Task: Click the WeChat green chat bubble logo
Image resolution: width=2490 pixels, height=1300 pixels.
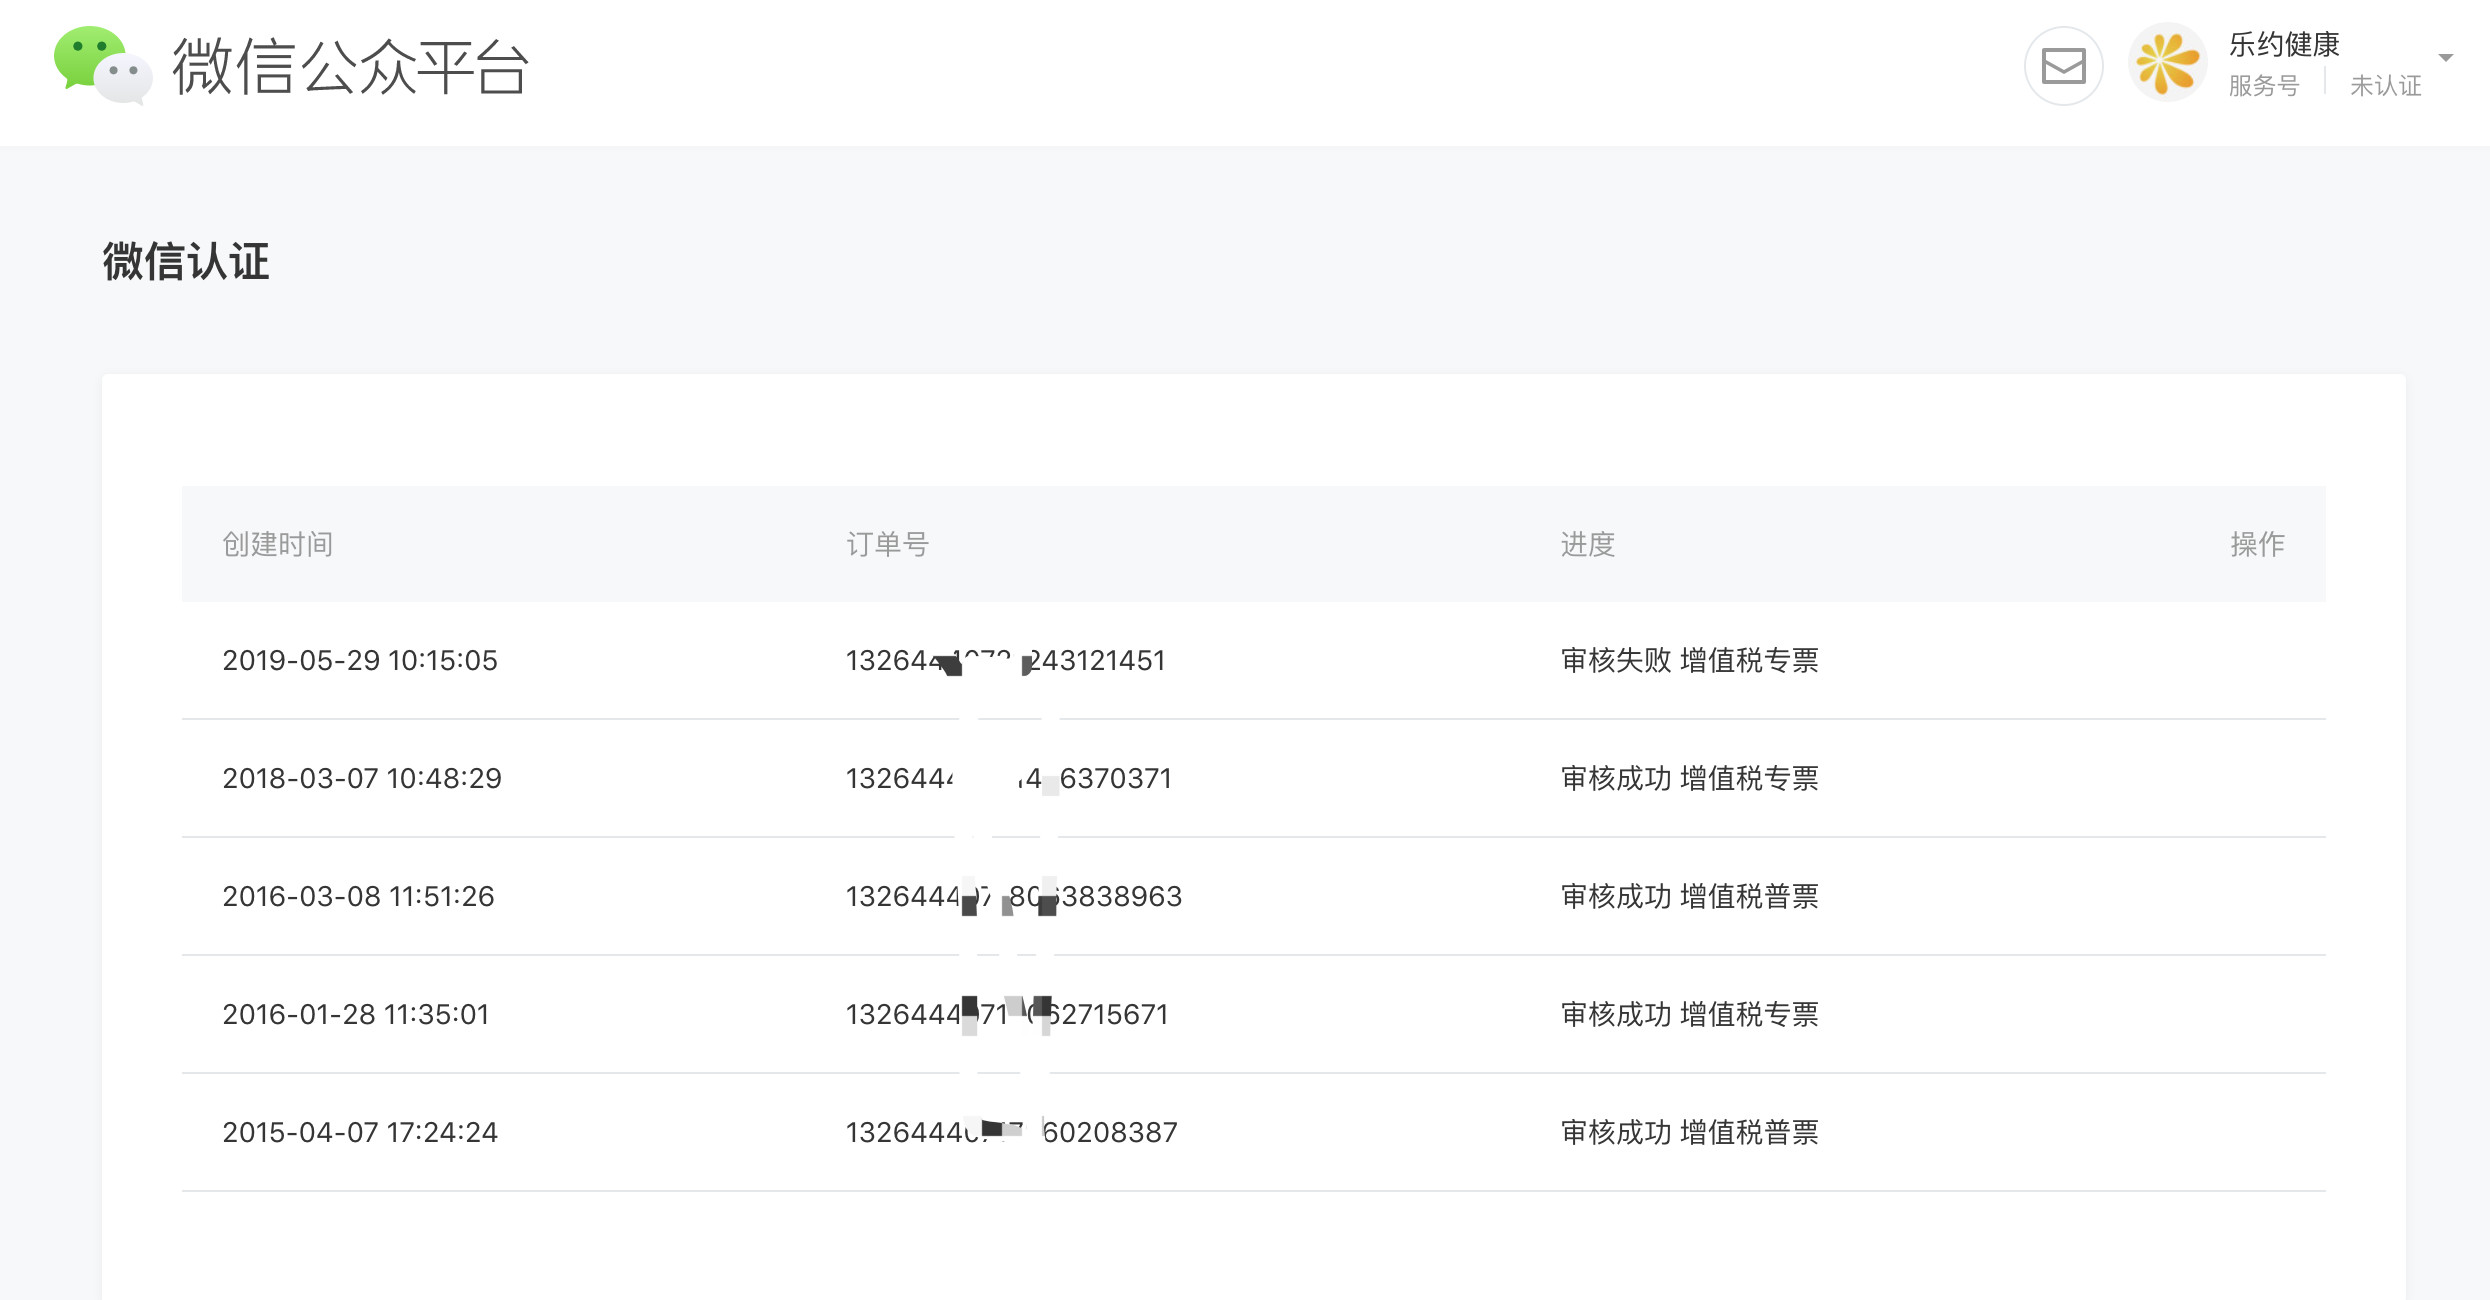Action: point(102,65)
